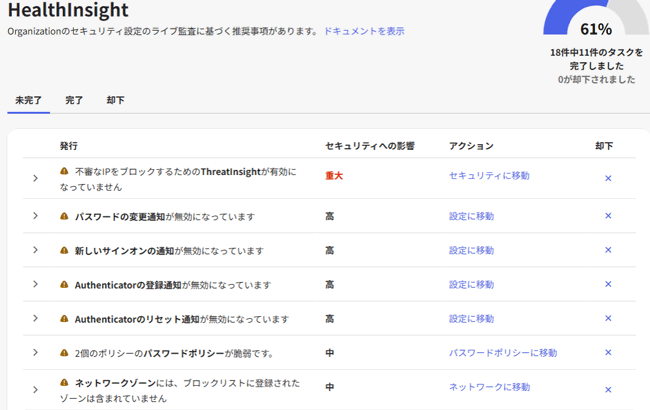Dismiss the Authenticatorのリセット通知 task via X icon
The image size is (650, 410).
click(x=607, y=319)
